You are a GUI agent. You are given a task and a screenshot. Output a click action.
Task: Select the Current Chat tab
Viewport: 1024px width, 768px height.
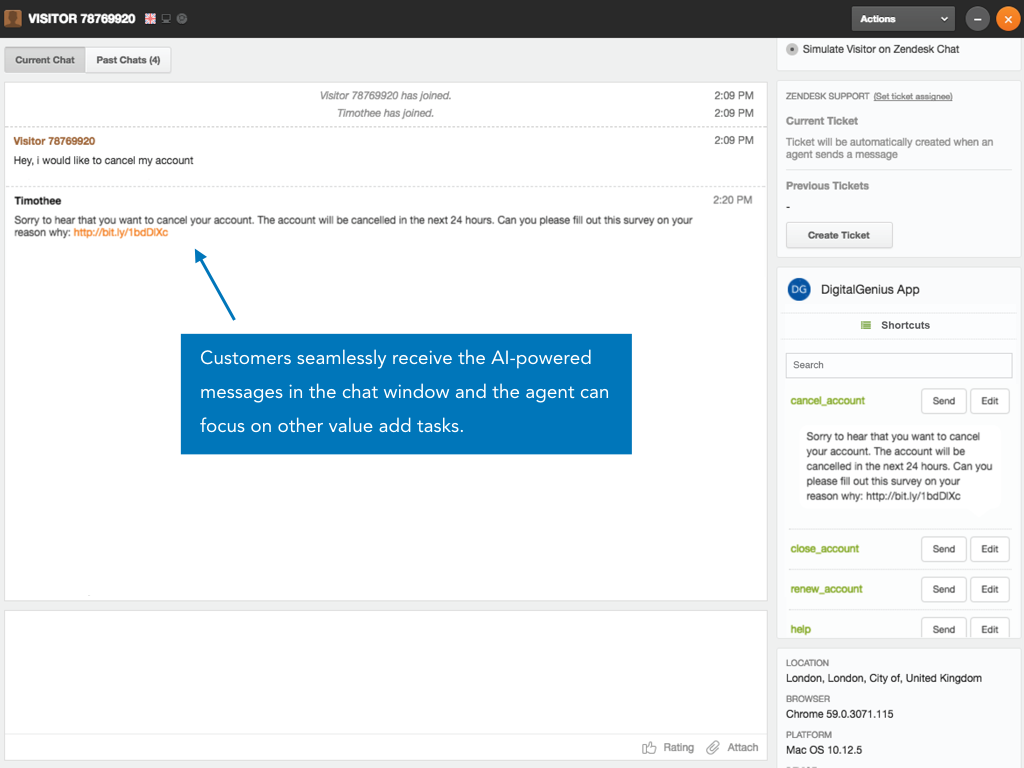point(45,60)
